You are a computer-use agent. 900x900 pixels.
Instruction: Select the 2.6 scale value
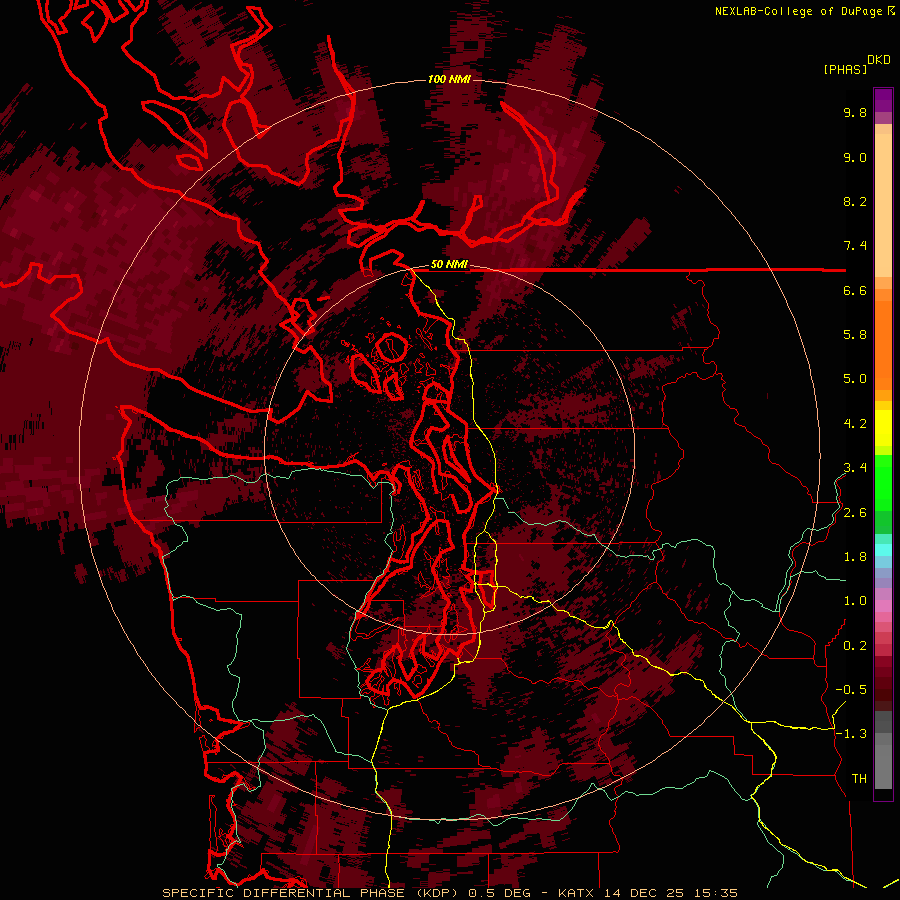tap(855, 513)
